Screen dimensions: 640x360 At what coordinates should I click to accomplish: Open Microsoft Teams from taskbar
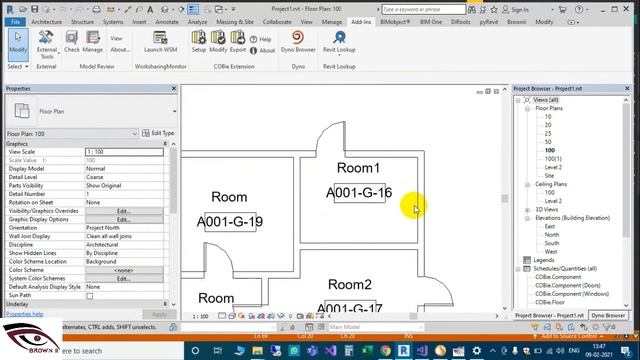(x=312, y=350)
